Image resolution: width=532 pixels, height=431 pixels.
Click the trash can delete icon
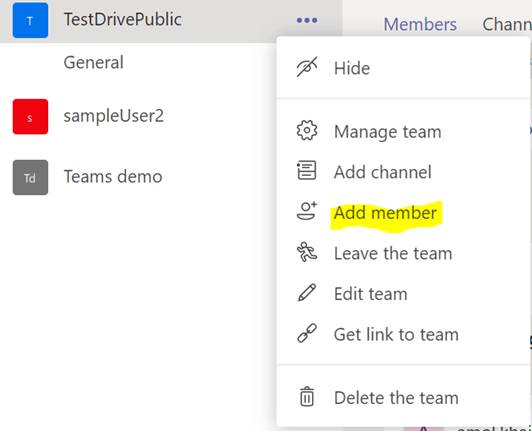click(x=307, y=396)
